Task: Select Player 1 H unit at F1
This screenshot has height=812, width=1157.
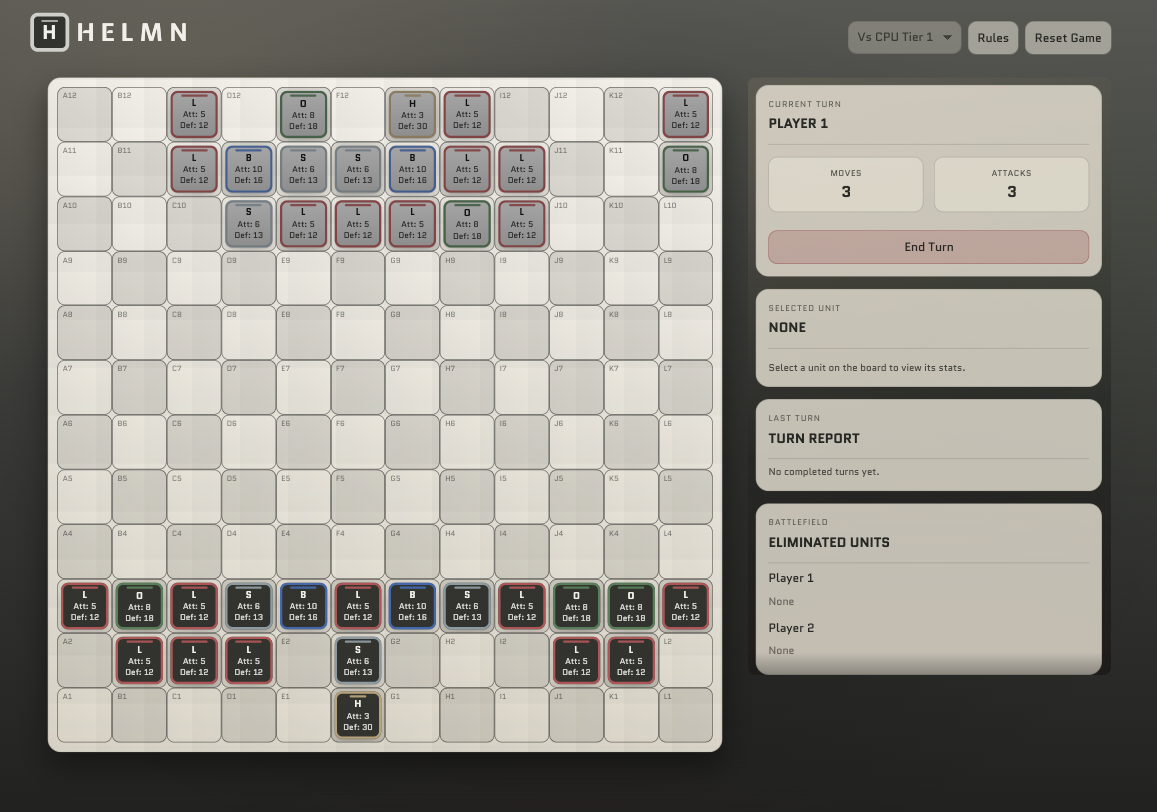Action: [x=358, y=715]
